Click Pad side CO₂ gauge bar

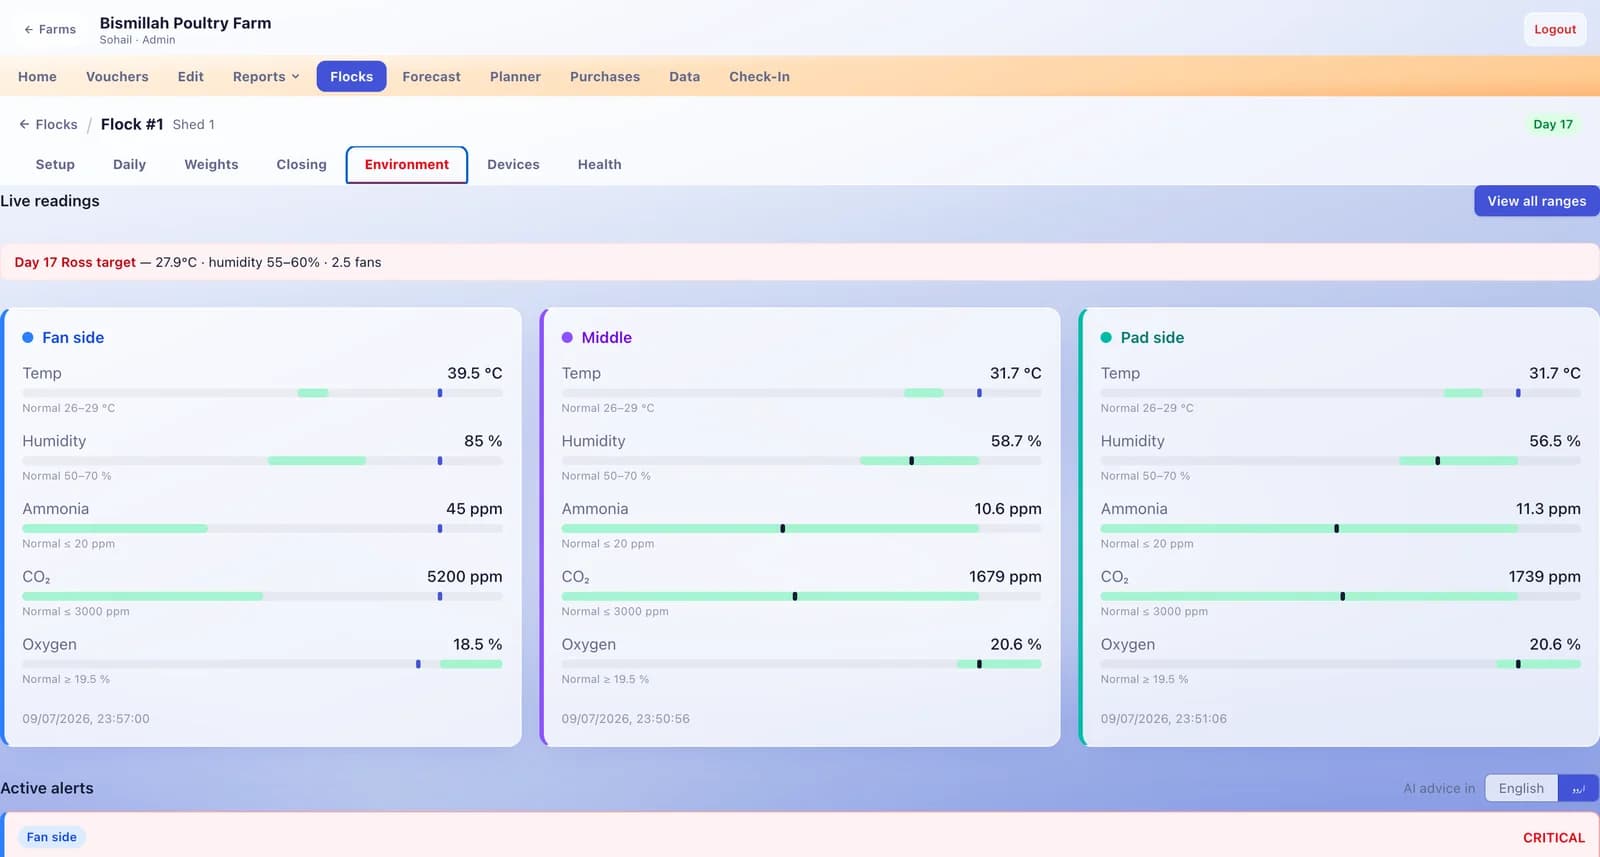point(1340,596)
